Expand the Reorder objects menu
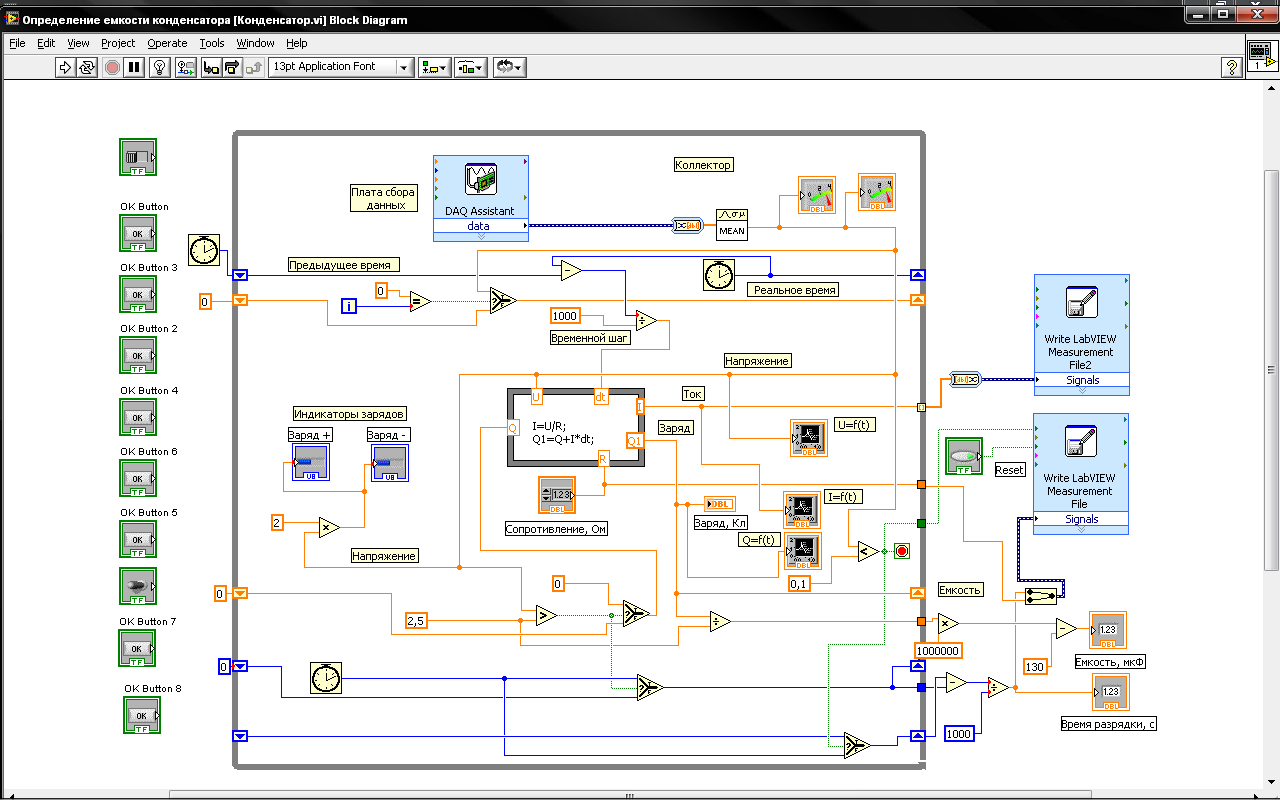1280x800 pixels. (510, 67)
